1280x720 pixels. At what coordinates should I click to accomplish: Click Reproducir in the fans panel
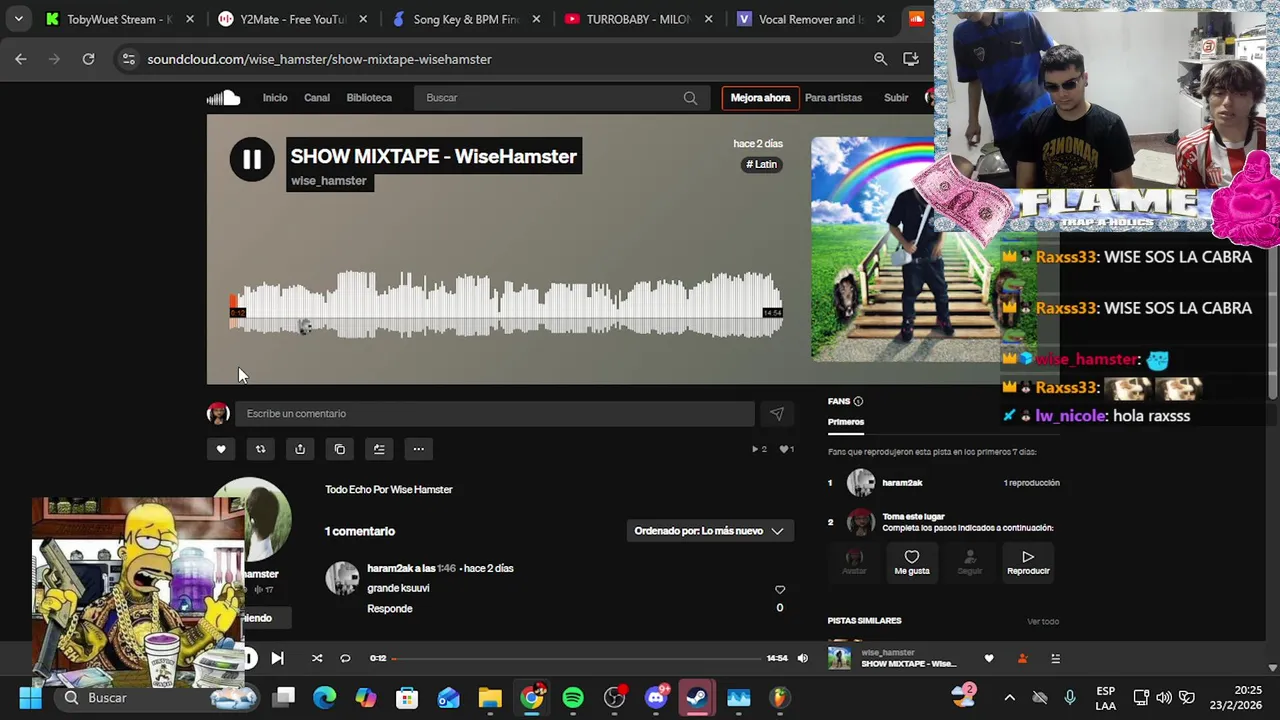(1028, 562)
